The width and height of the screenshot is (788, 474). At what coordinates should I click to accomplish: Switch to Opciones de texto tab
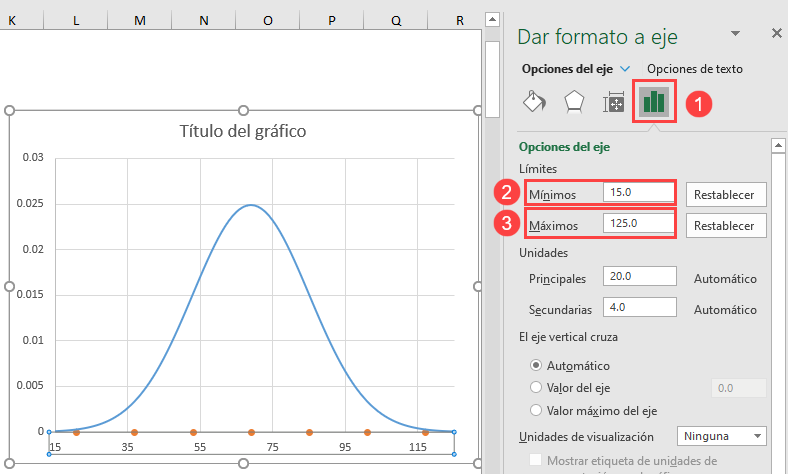695,69
